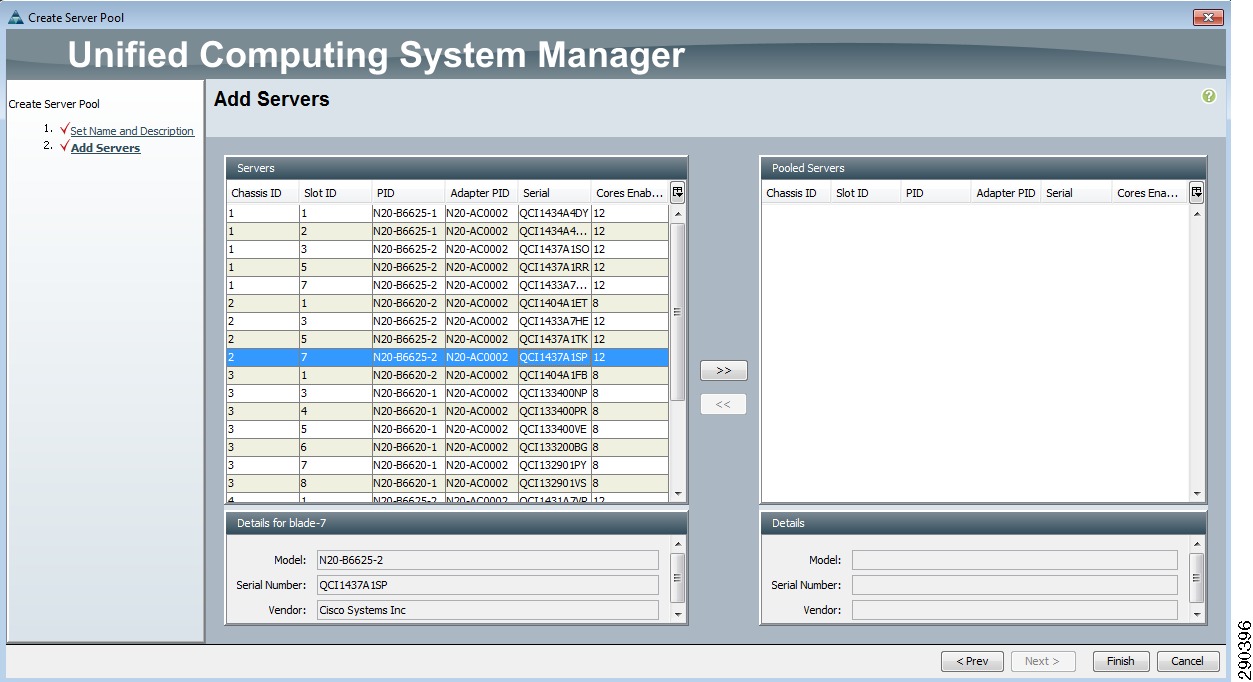Sort Servers table by Serial header

click(555, 193)
